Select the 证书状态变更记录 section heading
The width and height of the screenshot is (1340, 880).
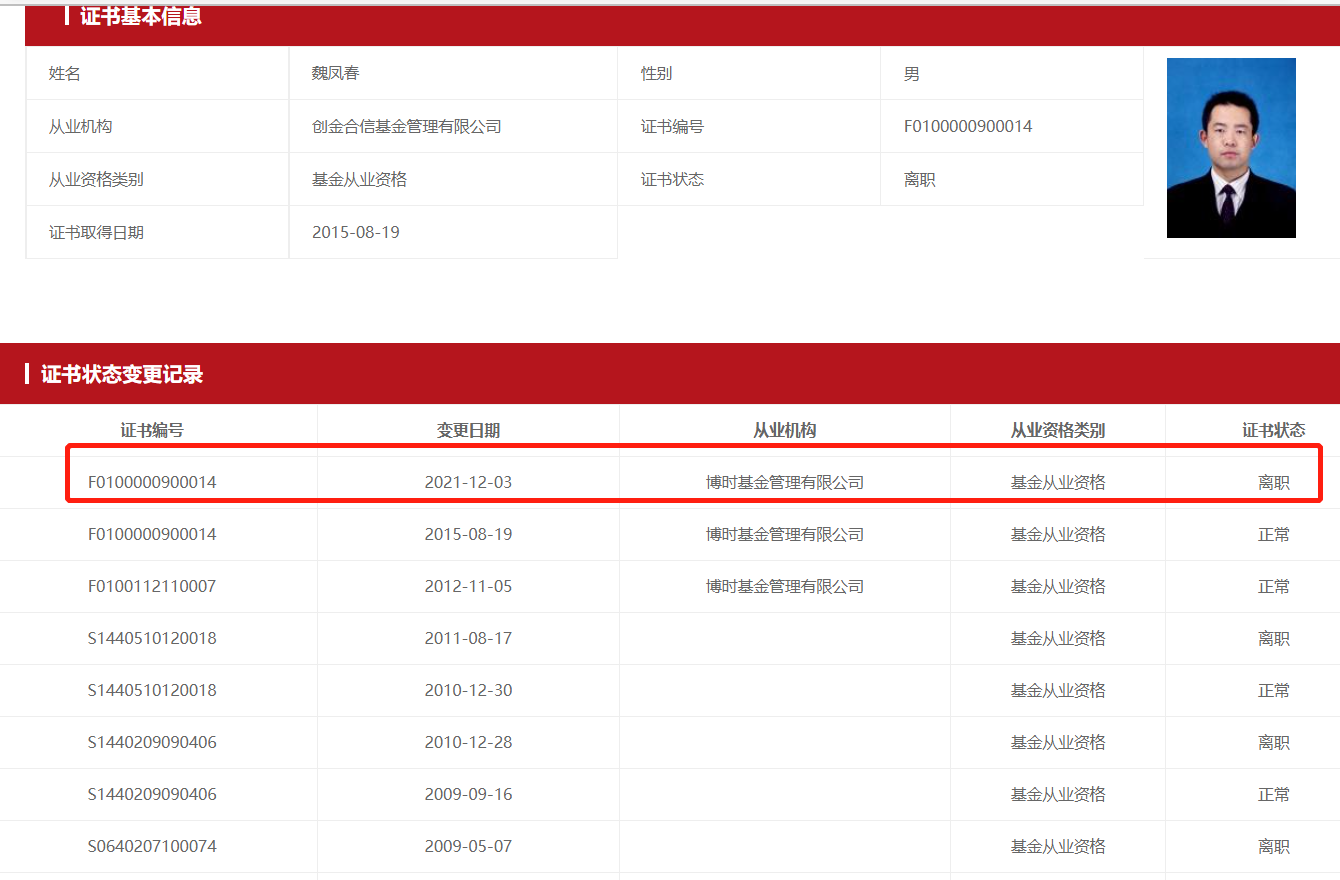click(x=122, y=374)
